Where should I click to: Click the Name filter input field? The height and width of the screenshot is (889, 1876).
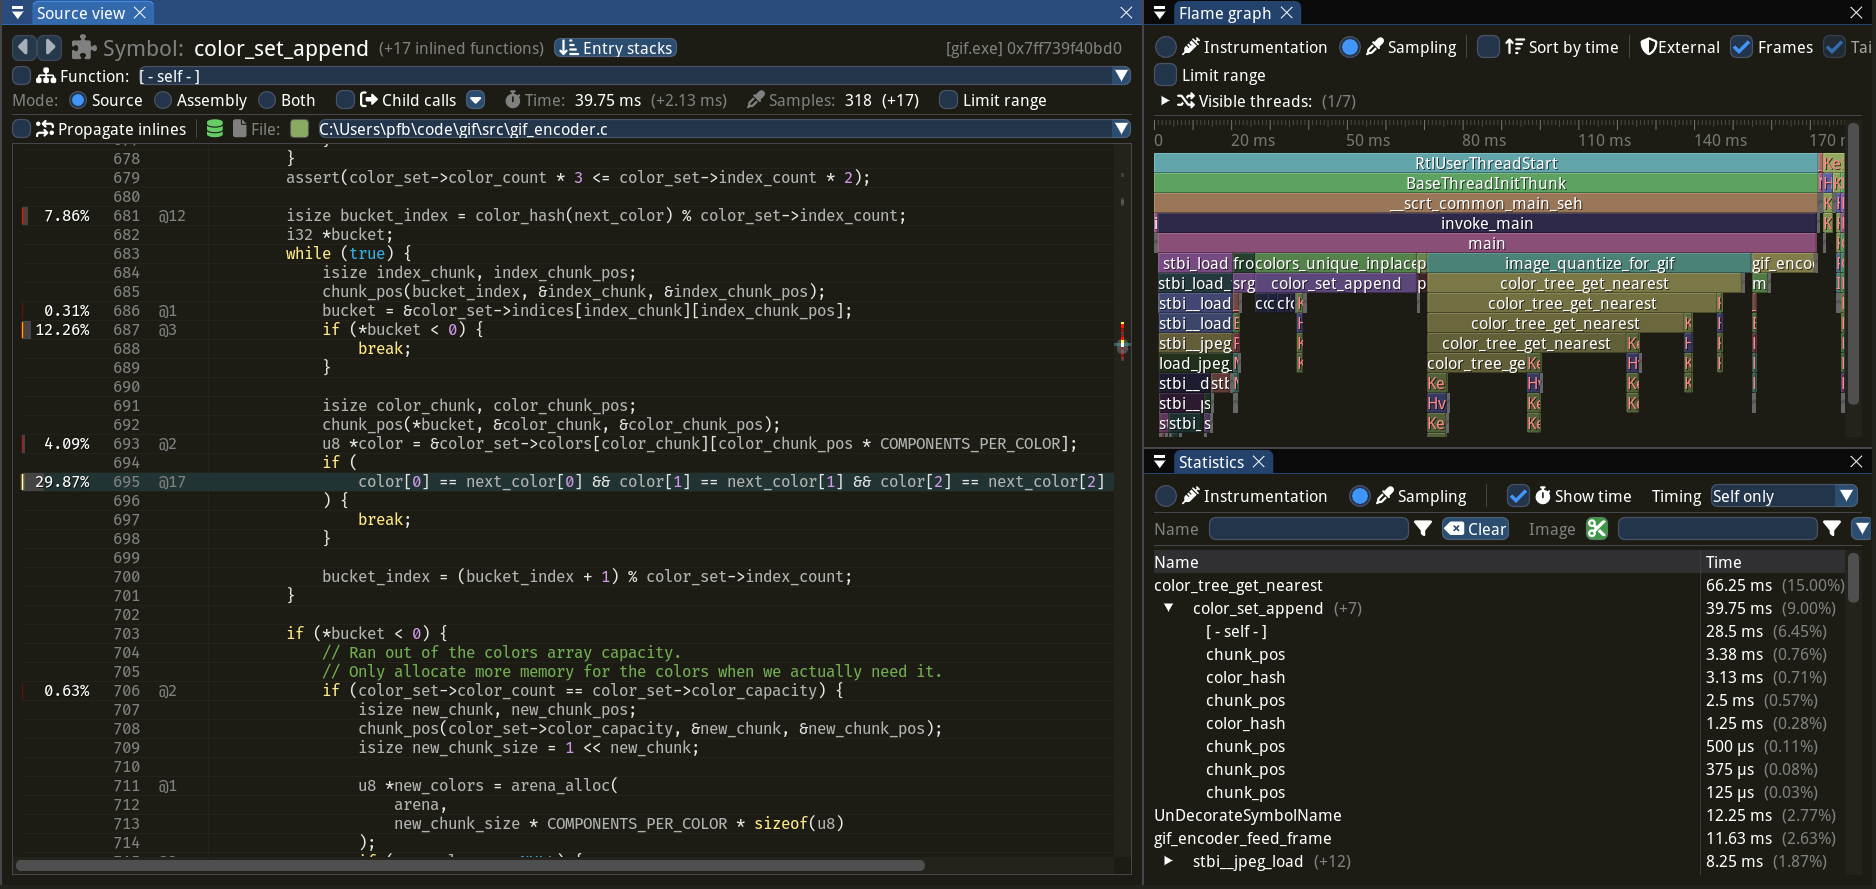tap(1308, 529)
